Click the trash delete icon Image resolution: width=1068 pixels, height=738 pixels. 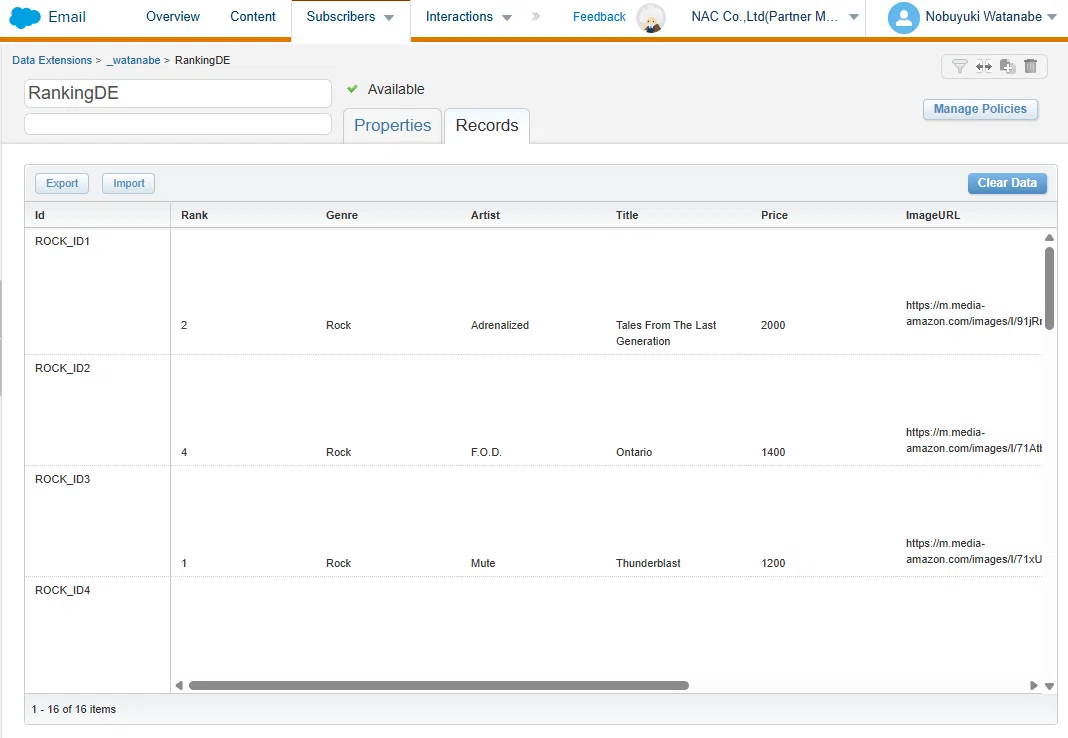click(1031, 66)
